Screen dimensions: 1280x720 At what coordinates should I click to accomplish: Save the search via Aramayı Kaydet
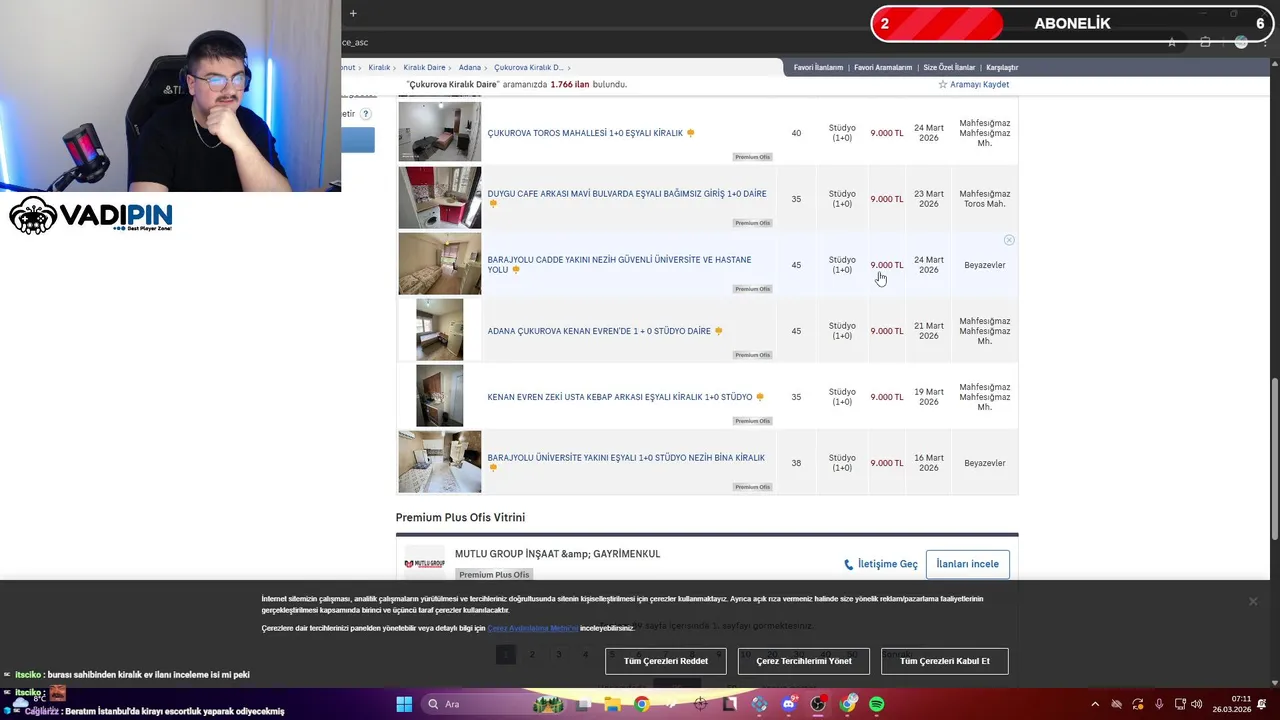click(973, 85)
